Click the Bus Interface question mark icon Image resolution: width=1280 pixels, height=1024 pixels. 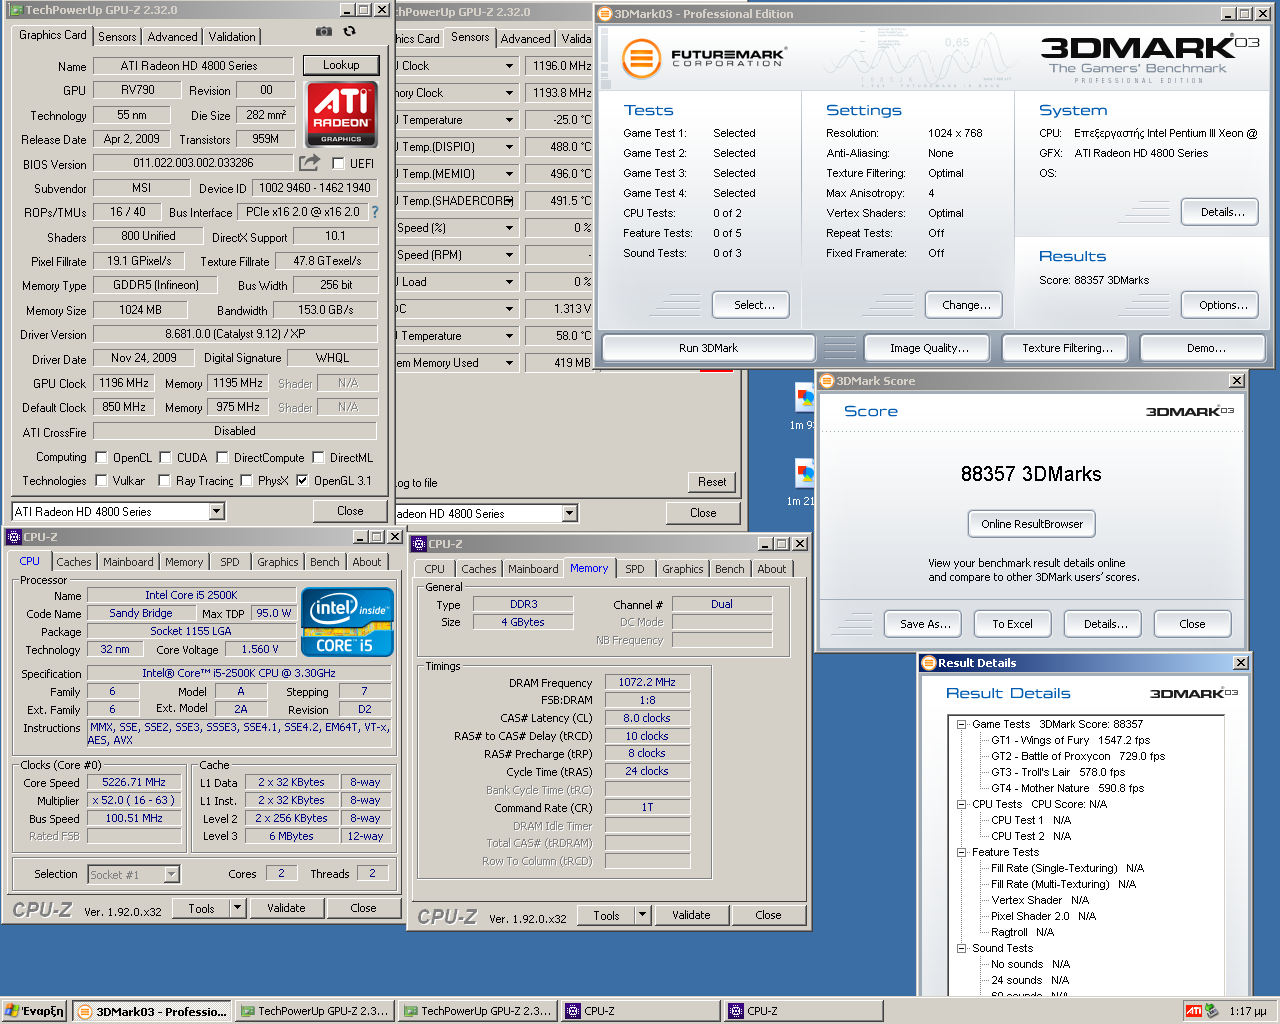point(375,212)
